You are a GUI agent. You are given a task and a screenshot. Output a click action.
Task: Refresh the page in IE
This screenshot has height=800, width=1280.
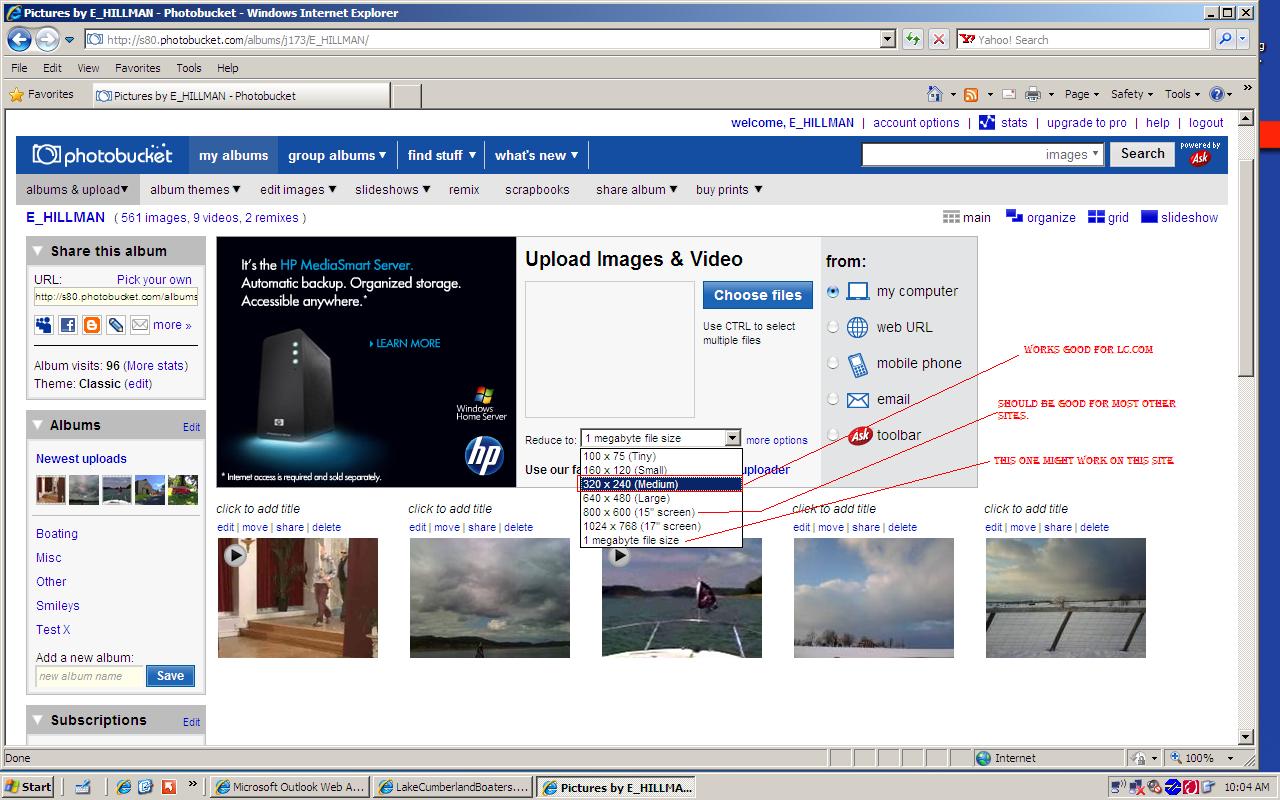coord(912,39)
